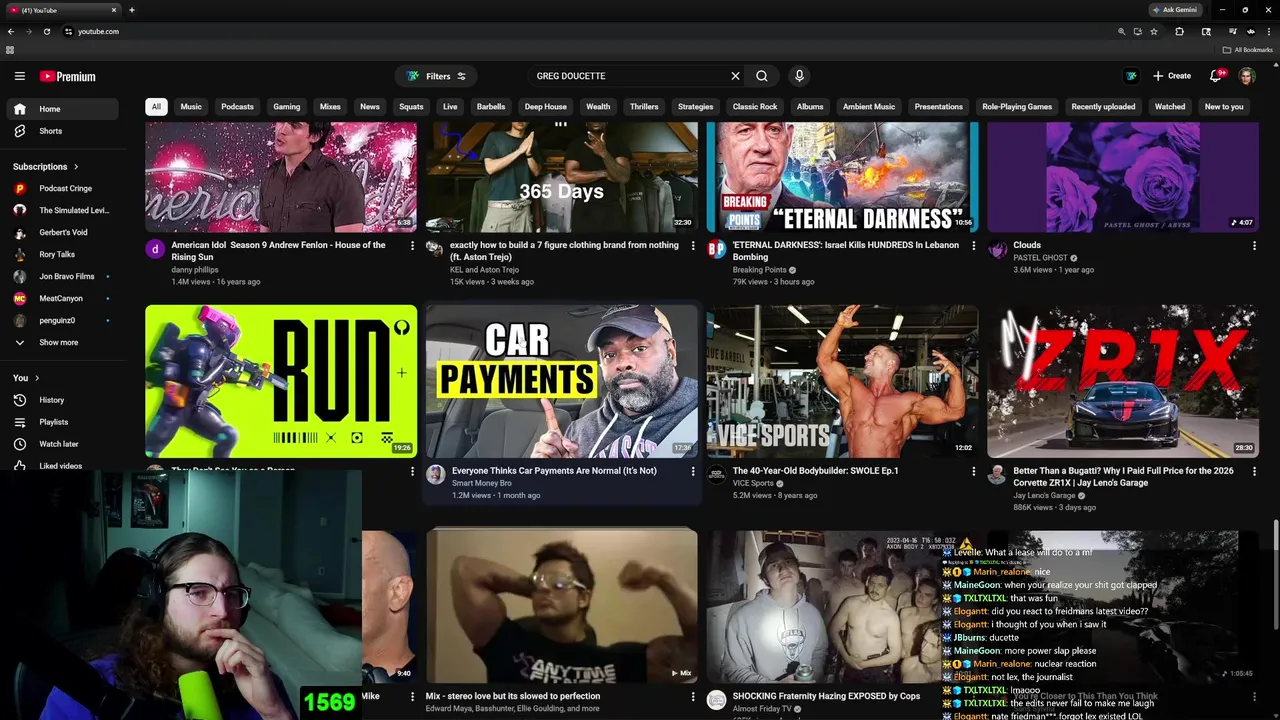This screenshot has width=1280, height=720.
Task: Open options menu for ETERNAL DARKNESS video
Action: 974,246
